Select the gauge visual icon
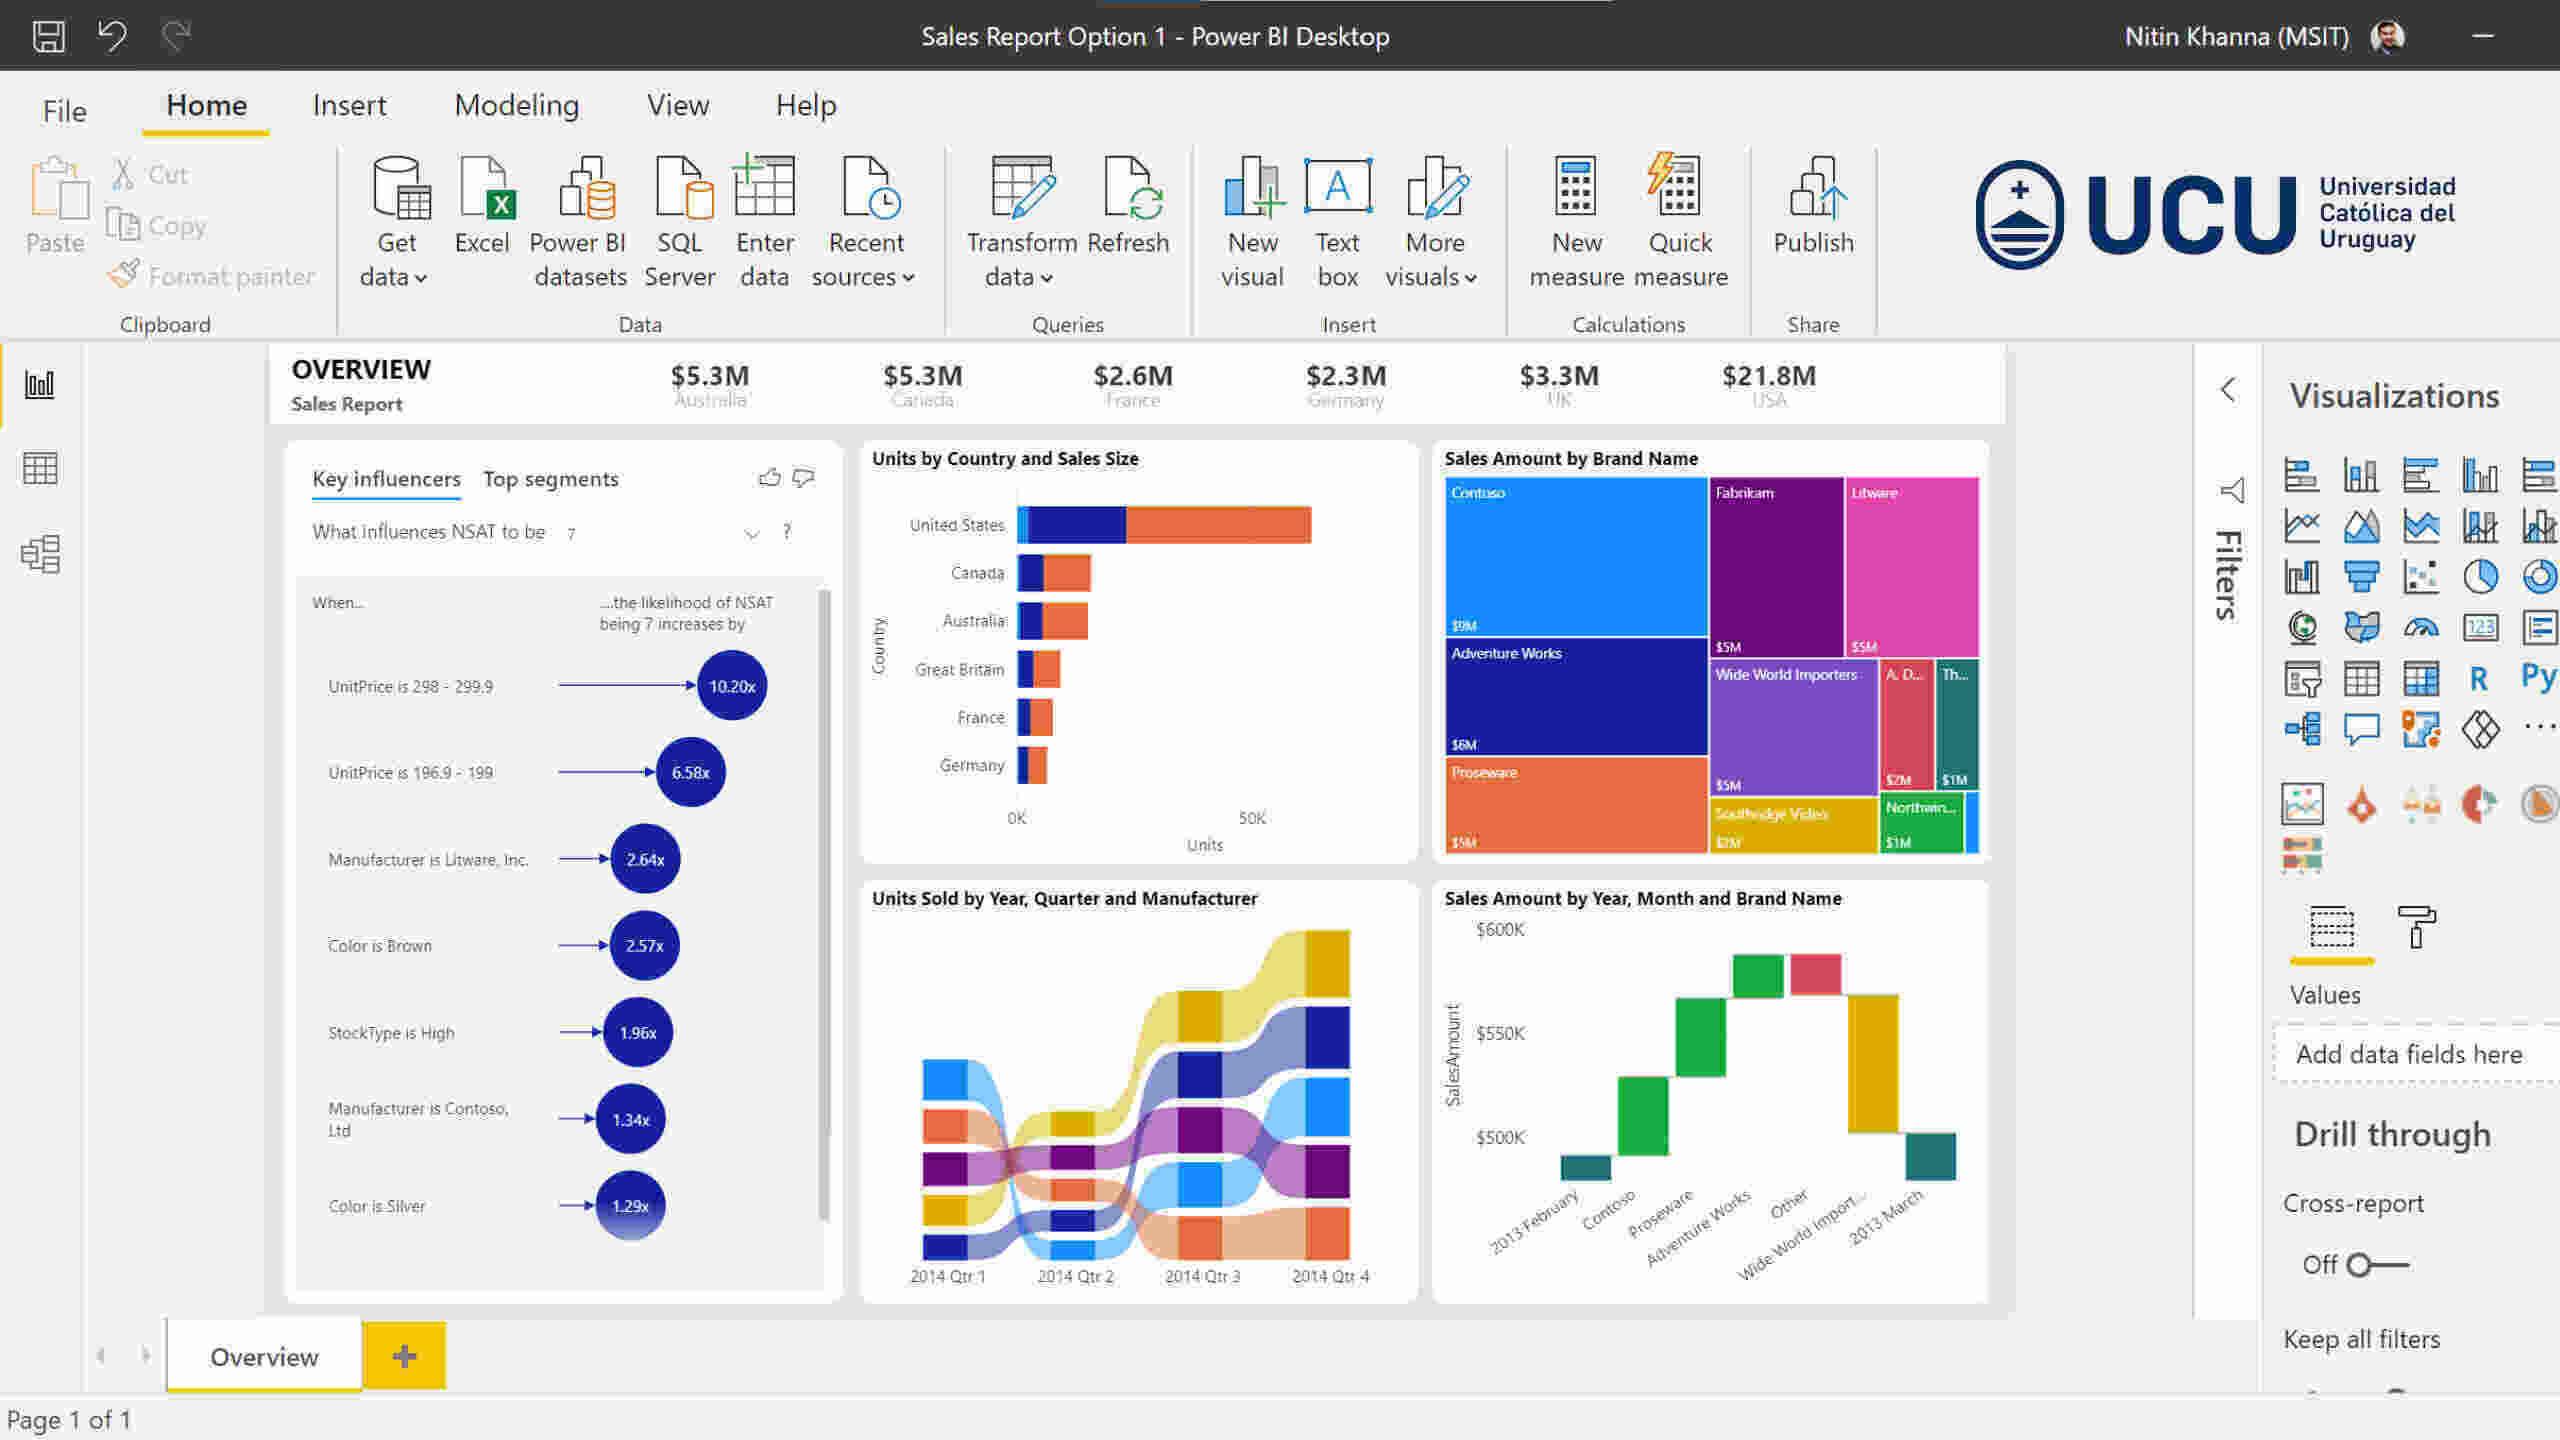The width and height of the screenshot is (2560, 1440). point(2420,627)
